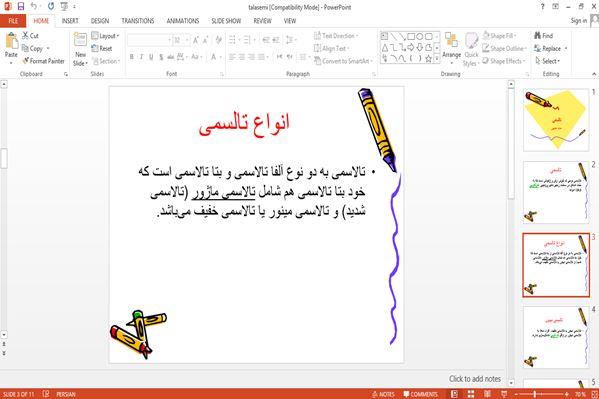Open the Quick Styles gallery
The image size is (599, 399).
471,50
